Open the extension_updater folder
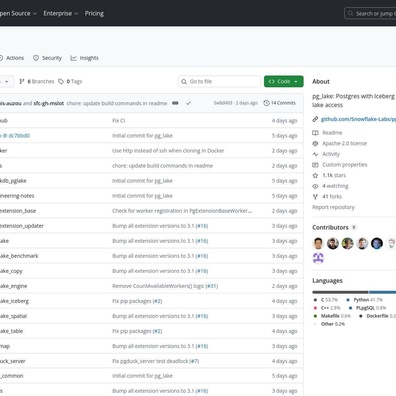This screenshot has width=396, height=396. pos(22,226)
